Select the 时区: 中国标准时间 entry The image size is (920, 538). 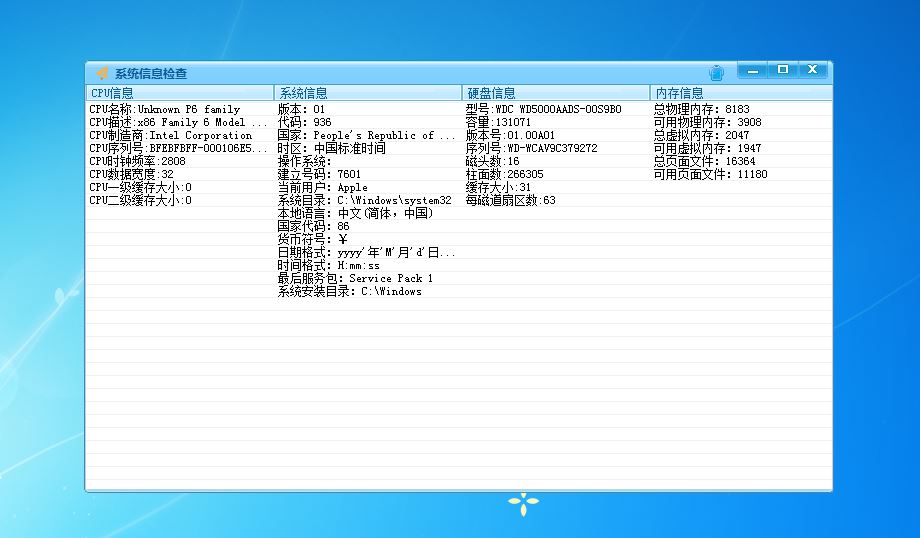(x=332, y=148)
